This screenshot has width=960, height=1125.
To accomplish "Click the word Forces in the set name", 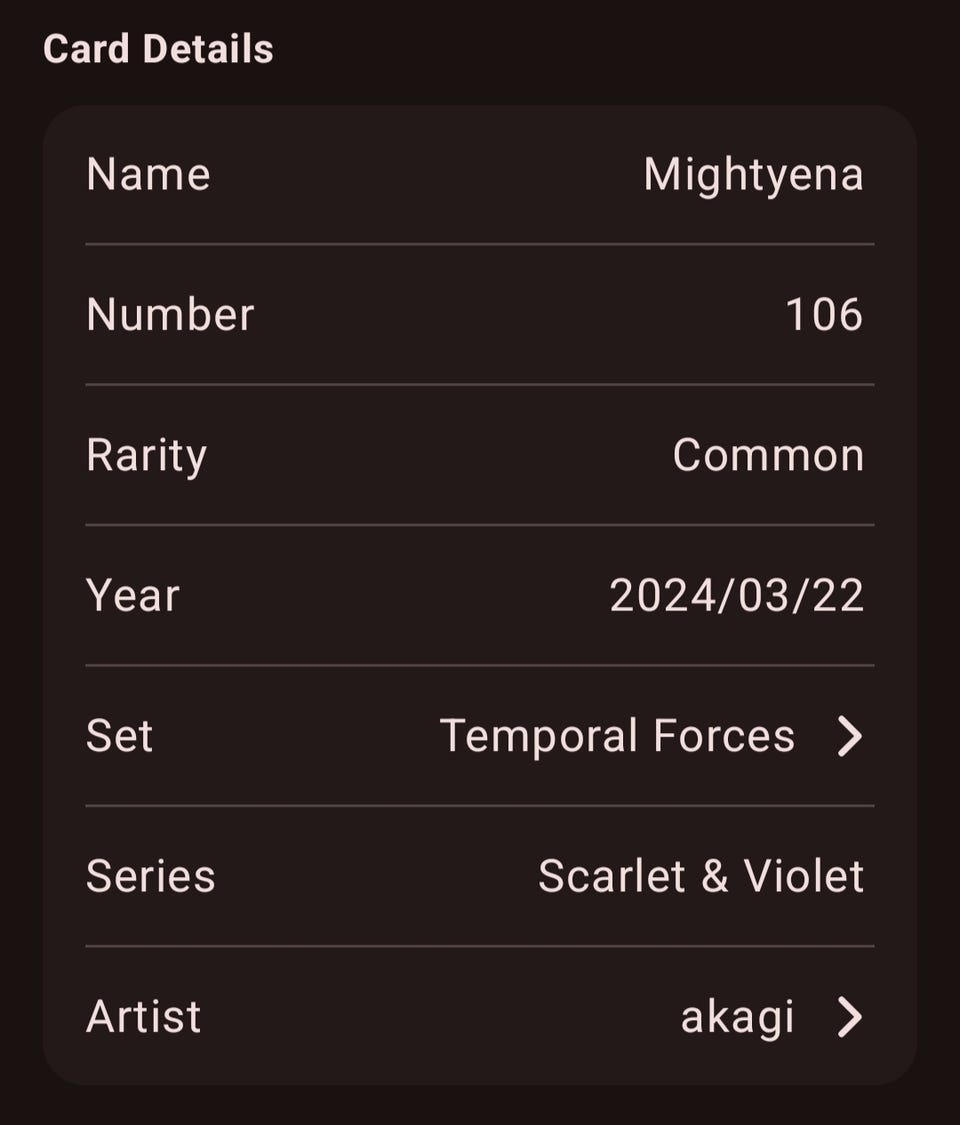I will 724,736.
